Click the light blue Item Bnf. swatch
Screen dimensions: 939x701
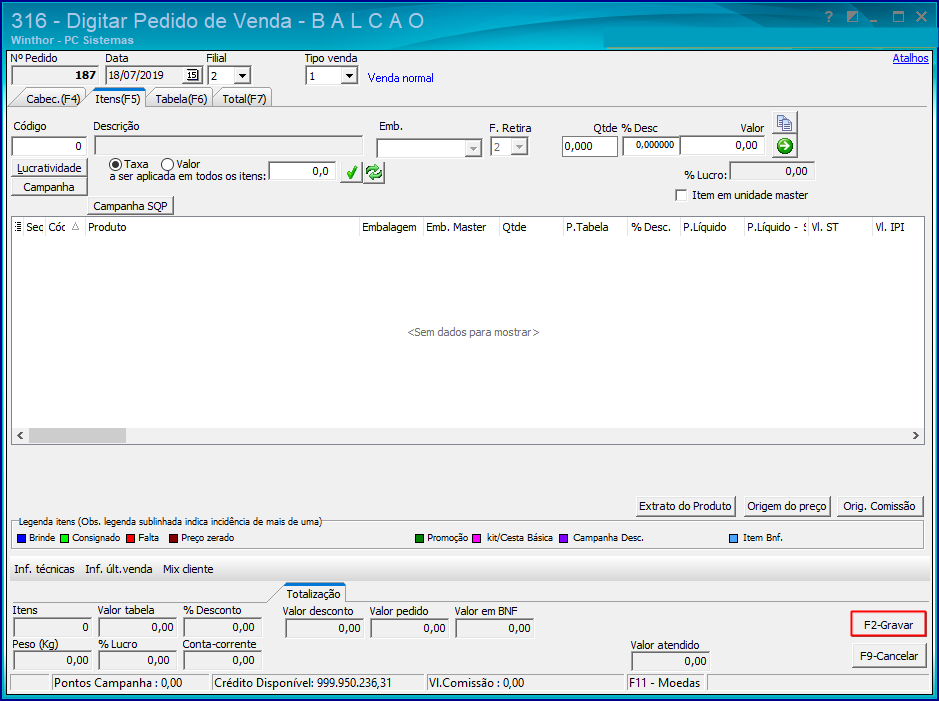click(x=734, y=538)
